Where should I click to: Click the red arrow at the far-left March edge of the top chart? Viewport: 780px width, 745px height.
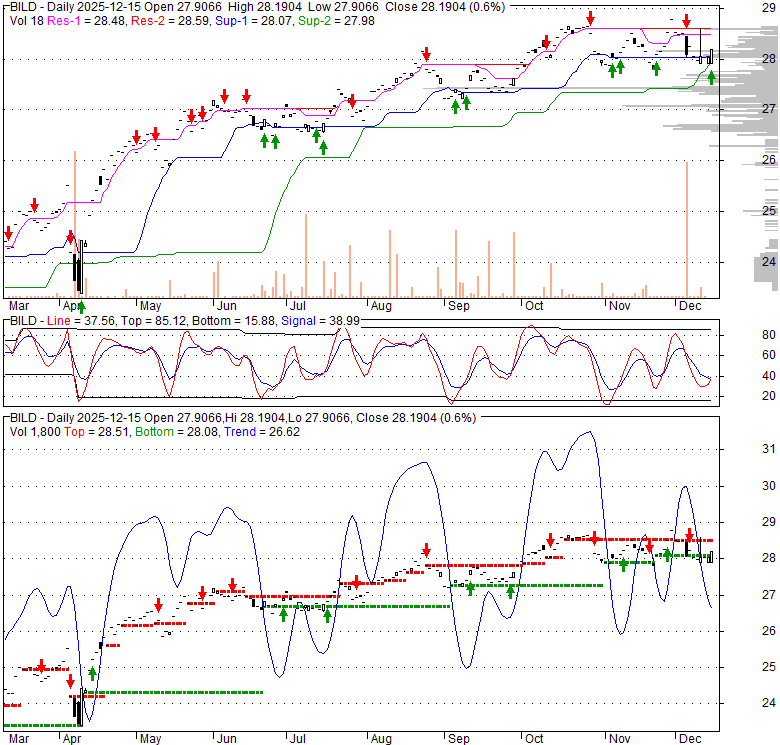click(x=10, y=230)
